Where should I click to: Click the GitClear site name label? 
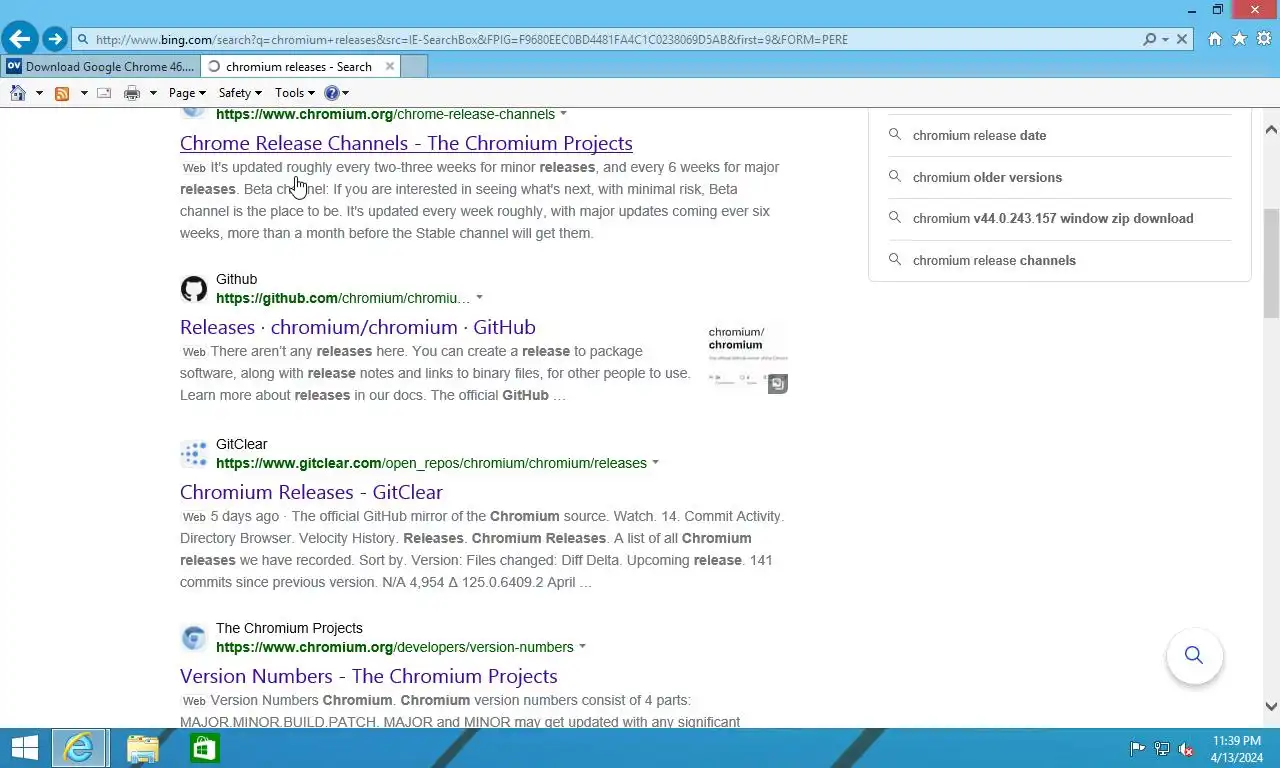(x=241, y=444)
